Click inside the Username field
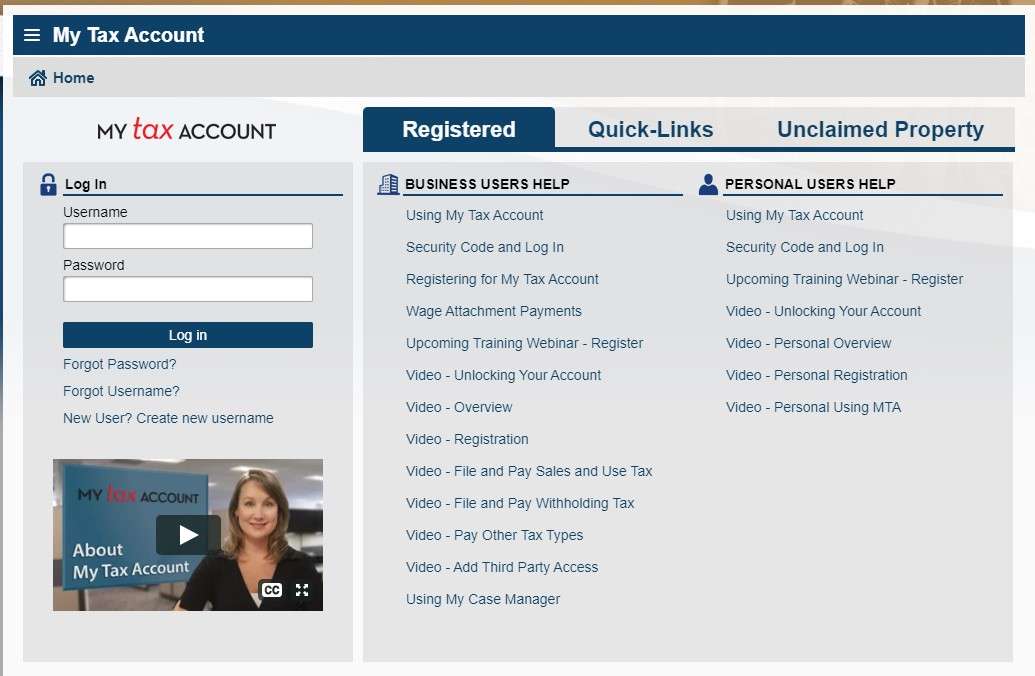The image size is (1035, 676). point(187,236)
